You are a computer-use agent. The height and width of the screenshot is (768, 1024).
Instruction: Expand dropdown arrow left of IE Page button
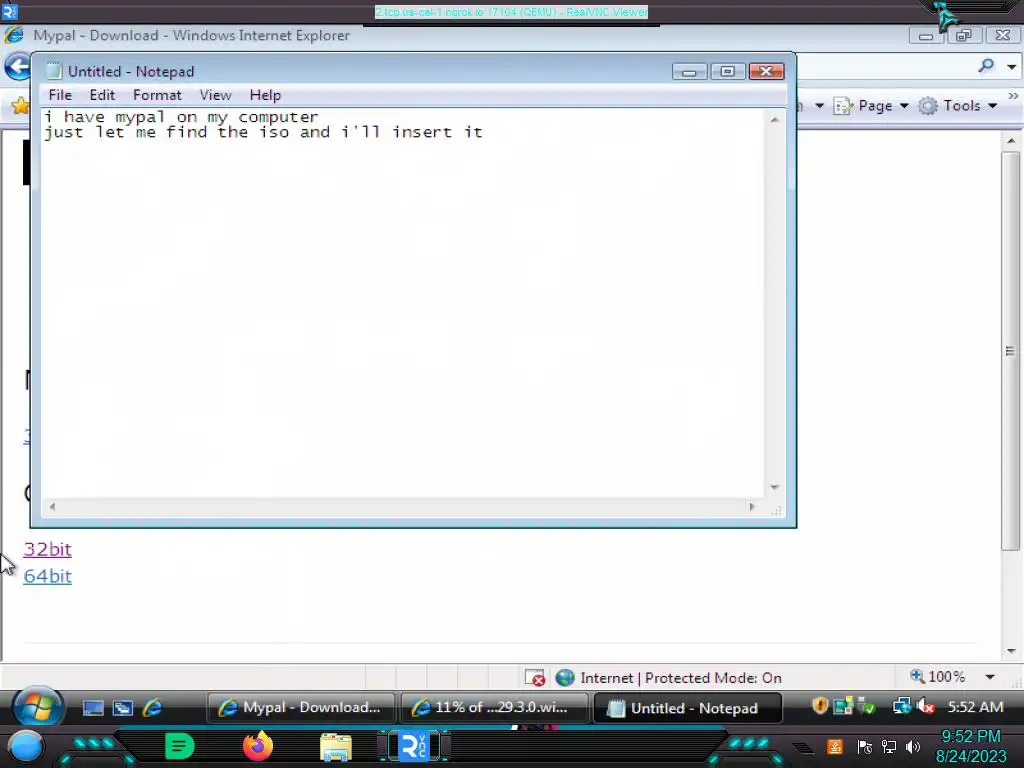819,106
